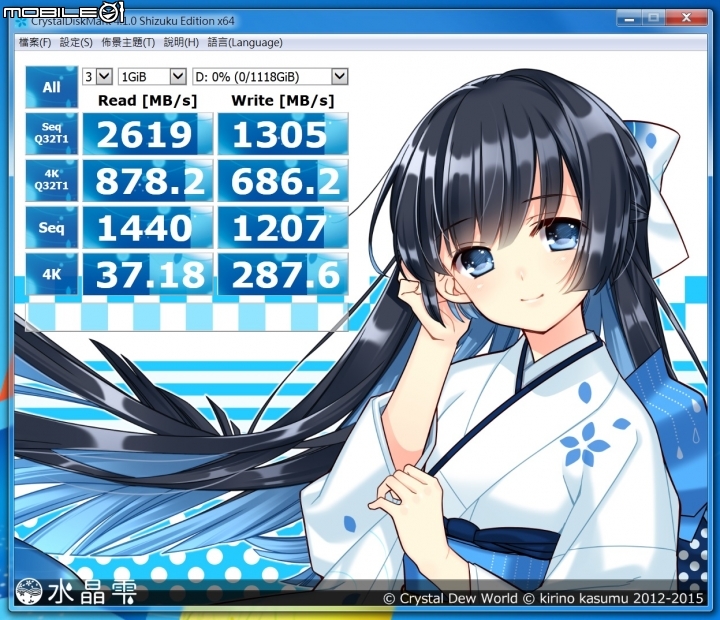The height and width of the screenshot is (620, 720).
Task: Click the 4K read result 37.18
Action: coord(147,274)
